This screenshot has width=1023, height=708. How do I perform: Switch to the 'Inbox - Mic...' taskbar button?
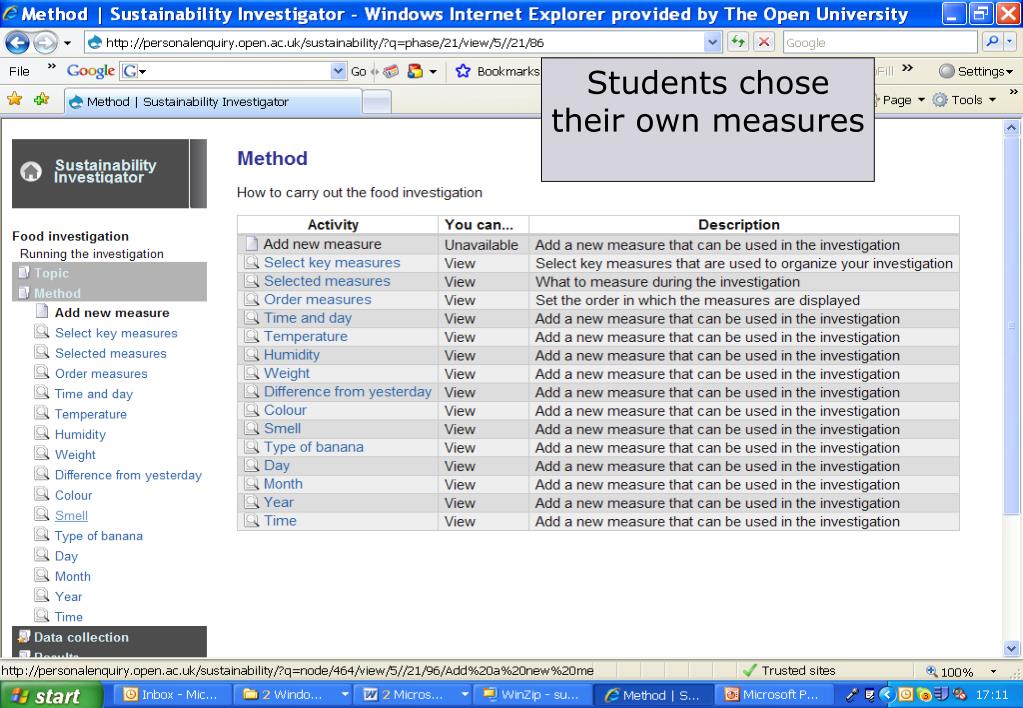pyautogui.click(x=172, y=696)
